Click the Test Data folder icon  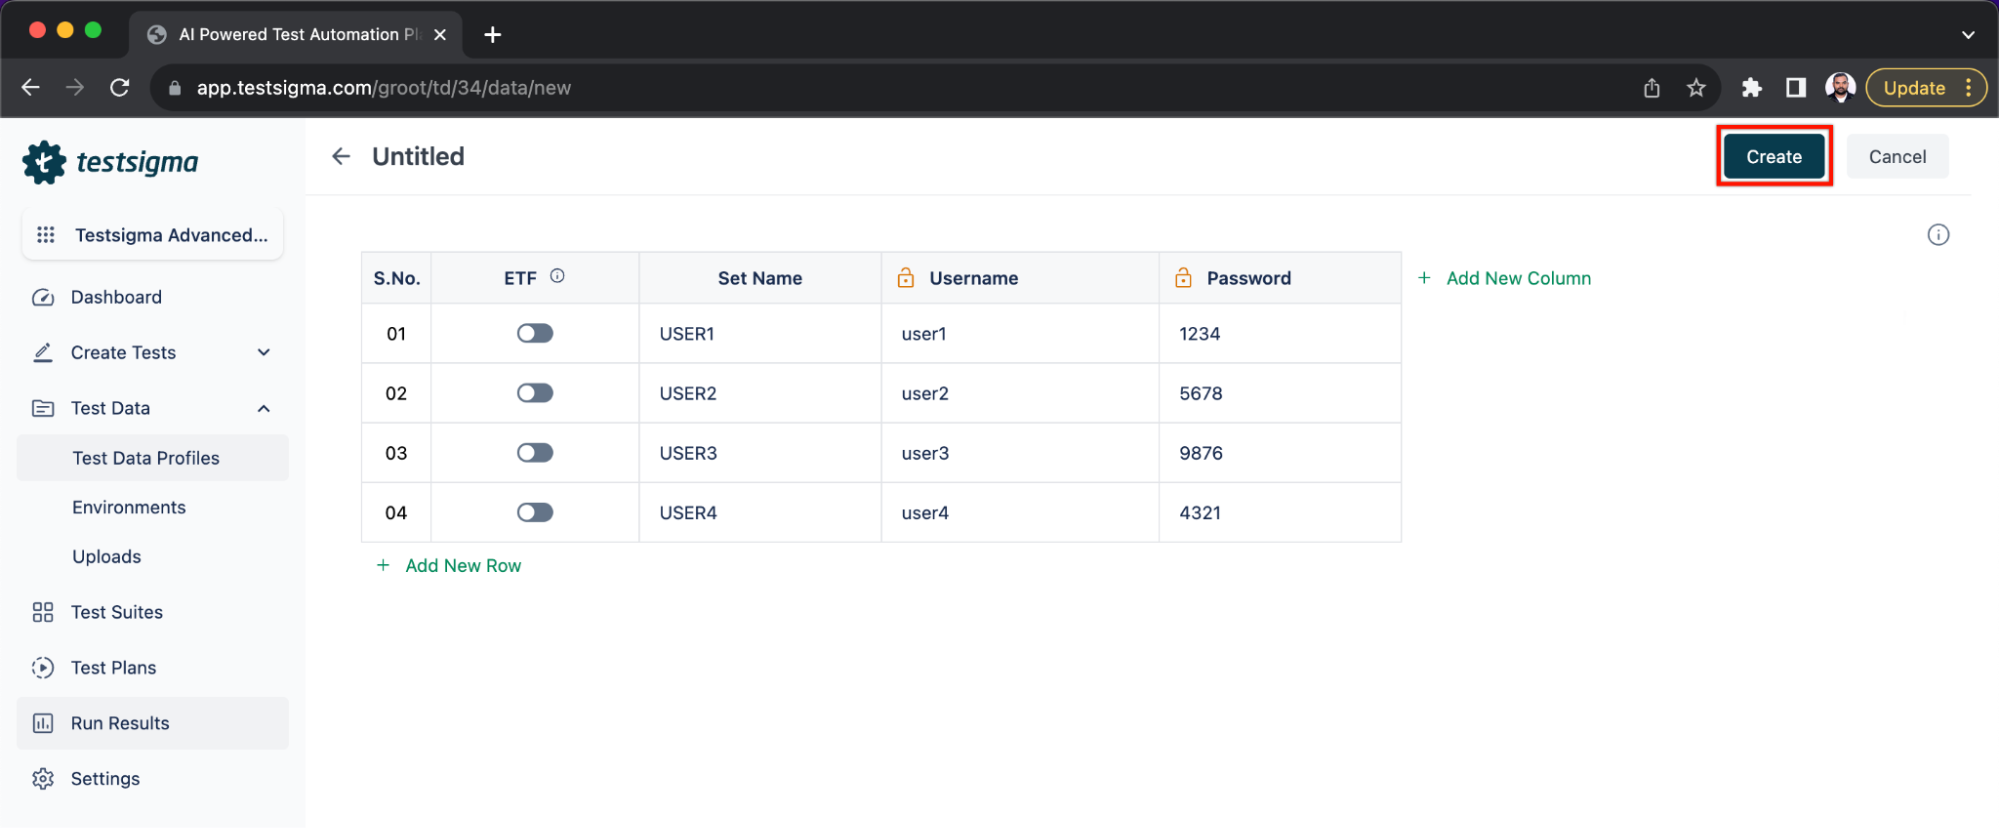[43, 408]
